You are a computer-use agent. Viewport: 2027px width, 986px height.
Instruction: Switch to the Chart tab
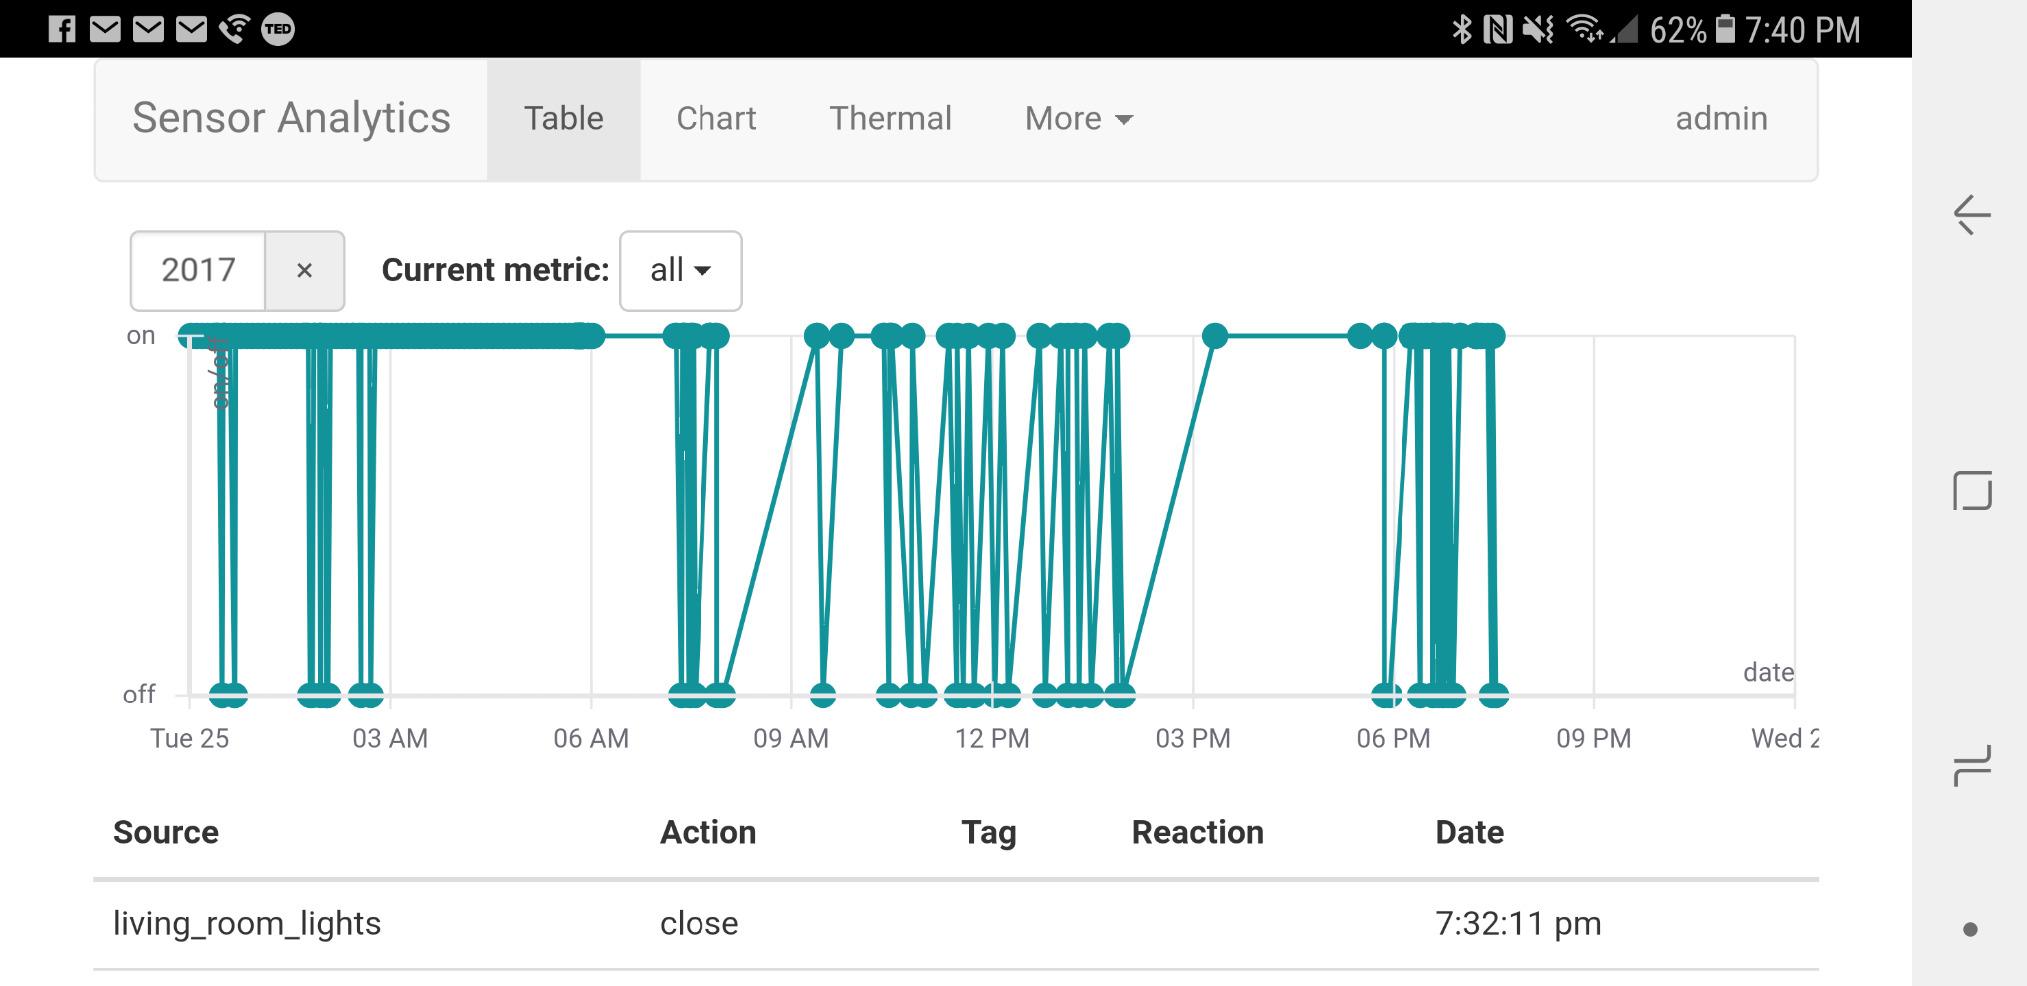pos(716,119)
